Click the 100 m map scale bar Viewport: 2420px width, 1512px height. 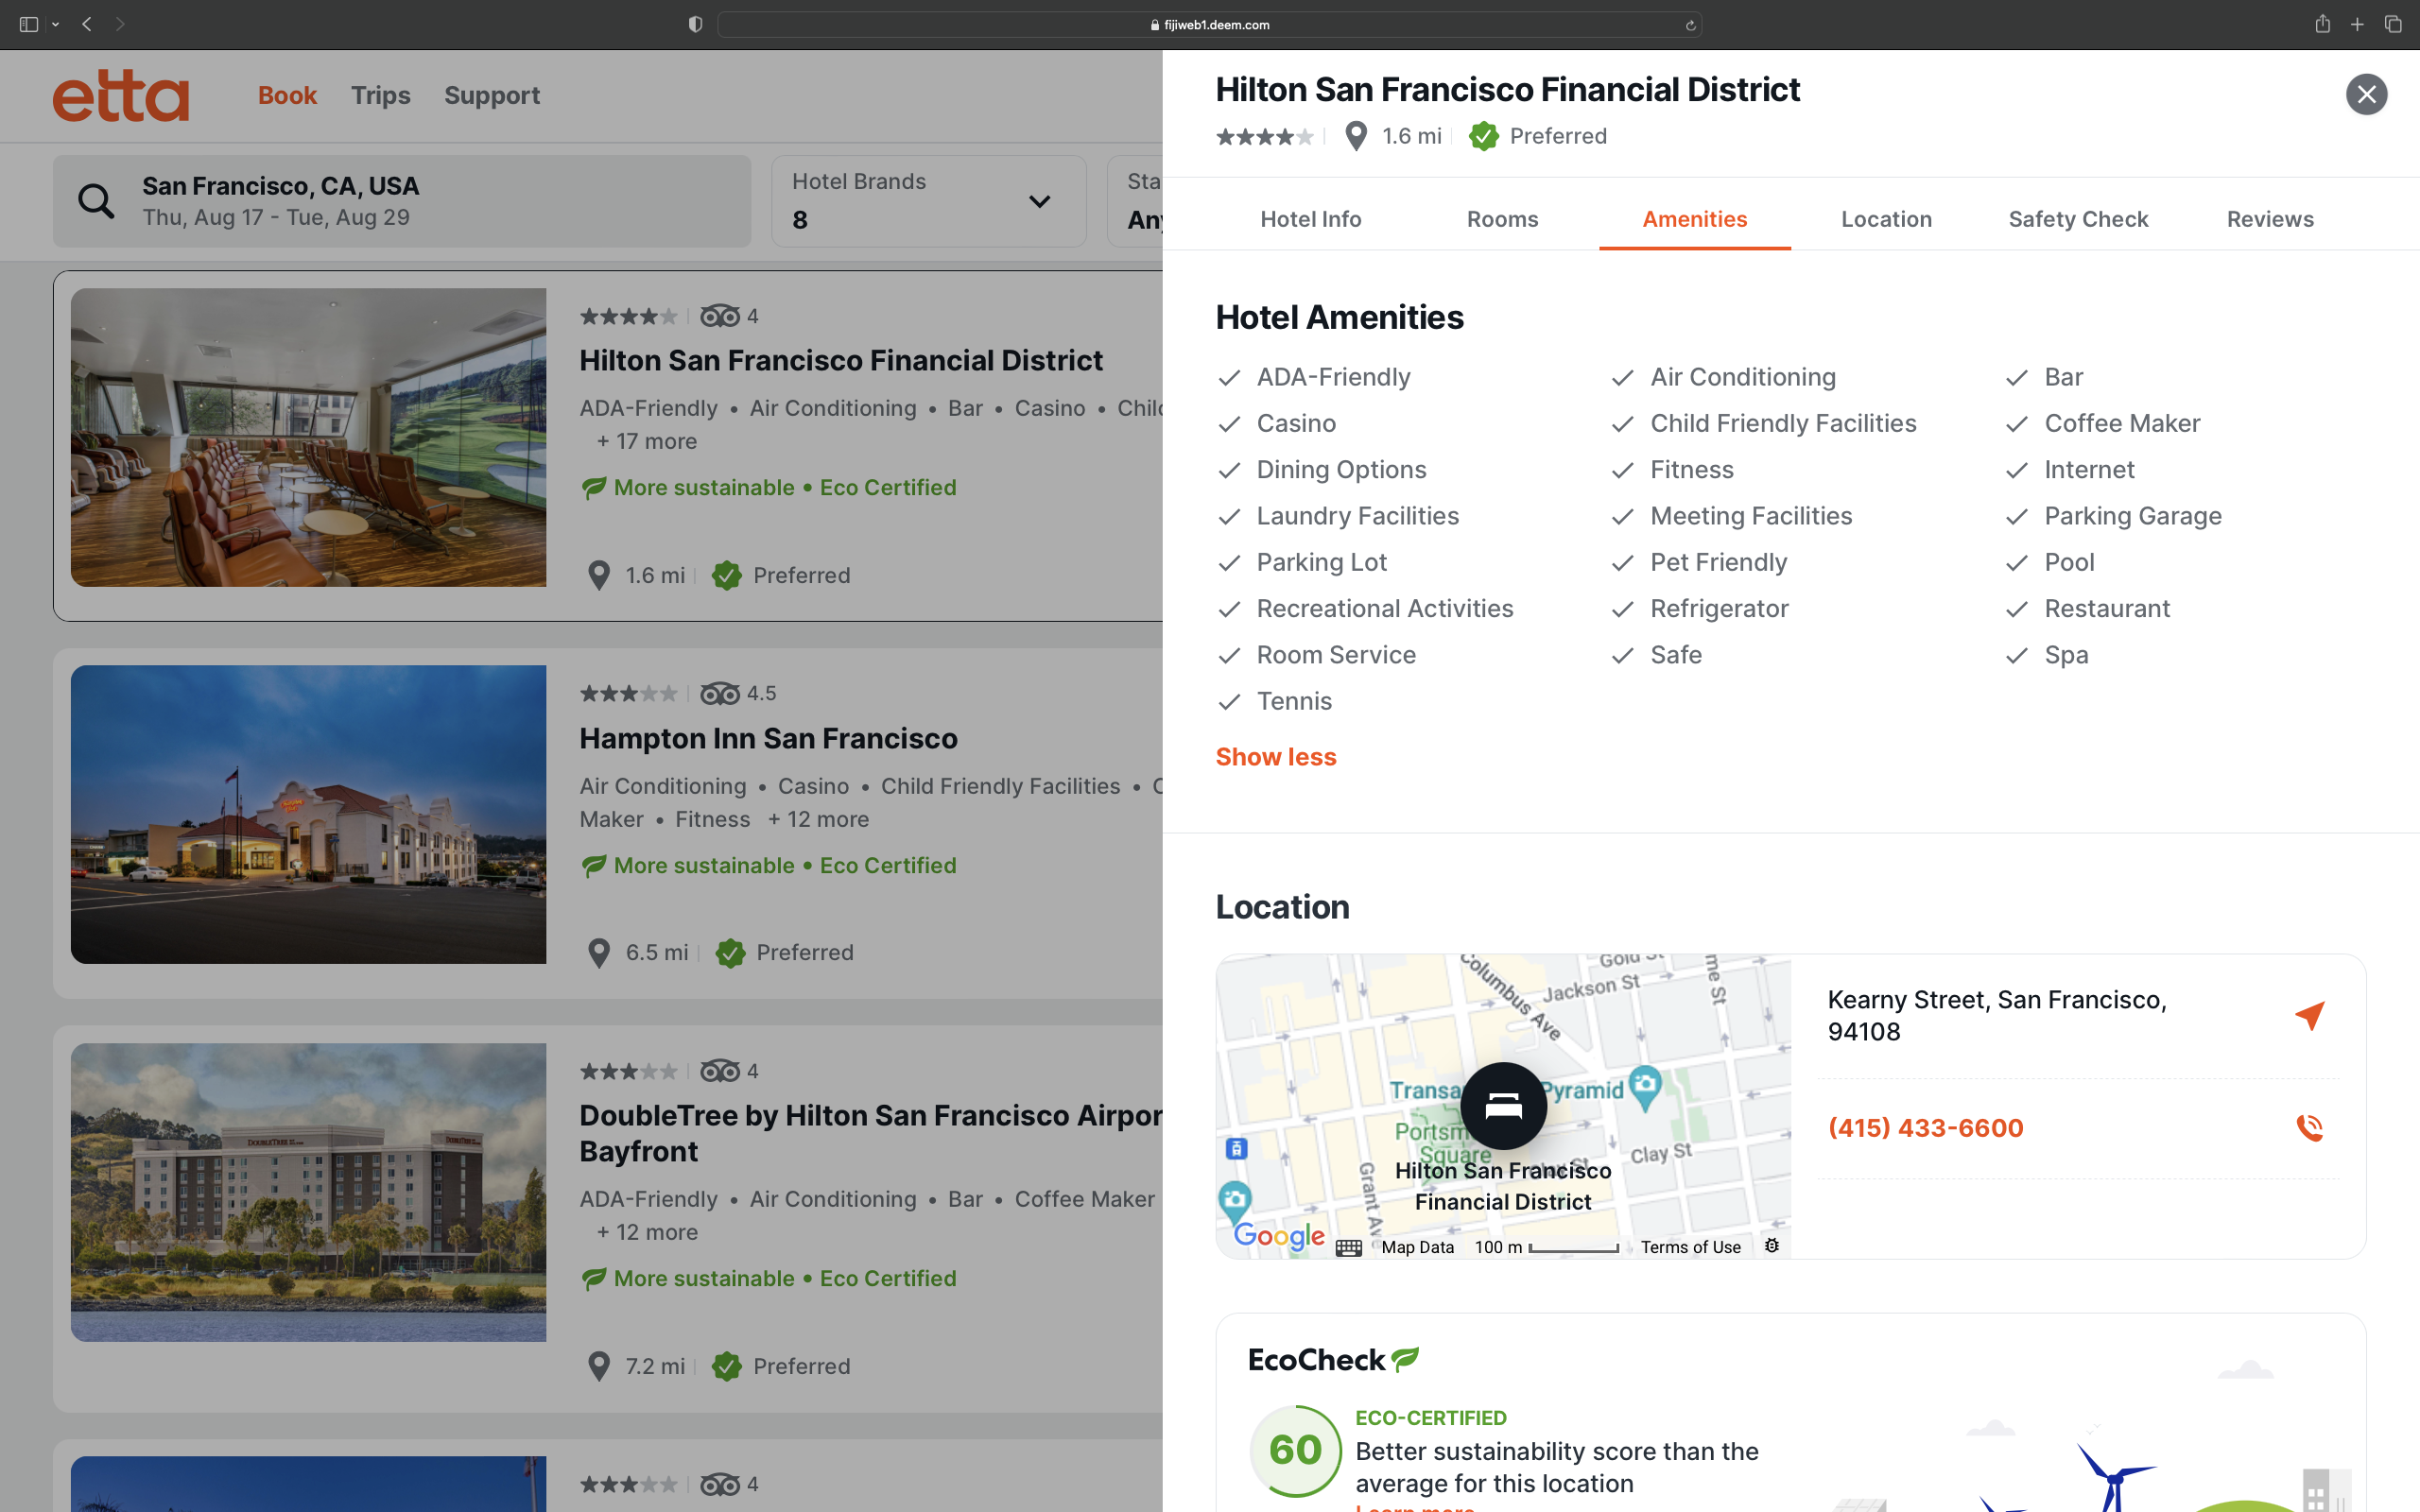(1546, 1247)
